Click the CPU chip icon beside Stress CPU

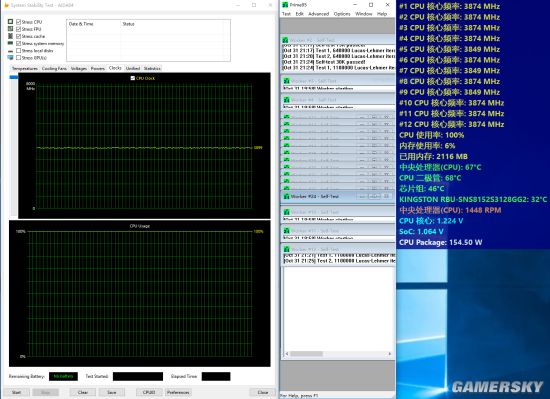tap(11, 22)
